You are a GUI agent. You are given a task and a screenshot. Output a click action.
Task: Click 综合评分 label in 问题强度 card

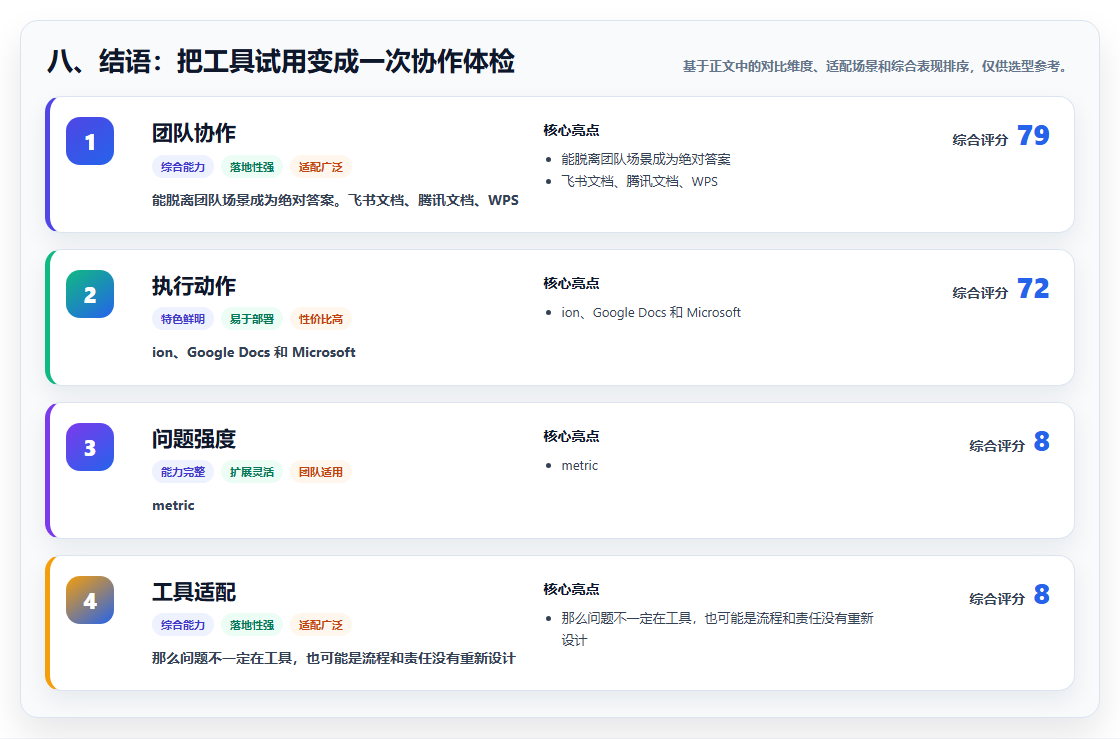pyautogui.click(x=997, y=446)
